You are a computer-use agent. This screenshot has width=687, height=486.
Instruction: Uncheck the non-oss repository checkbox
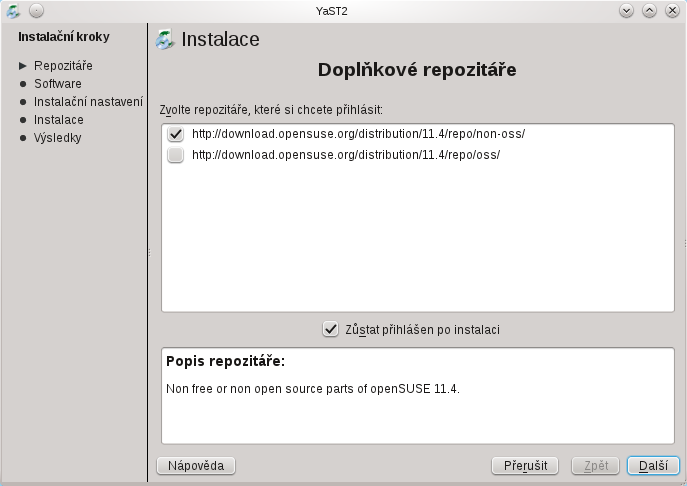coord(175,134)
